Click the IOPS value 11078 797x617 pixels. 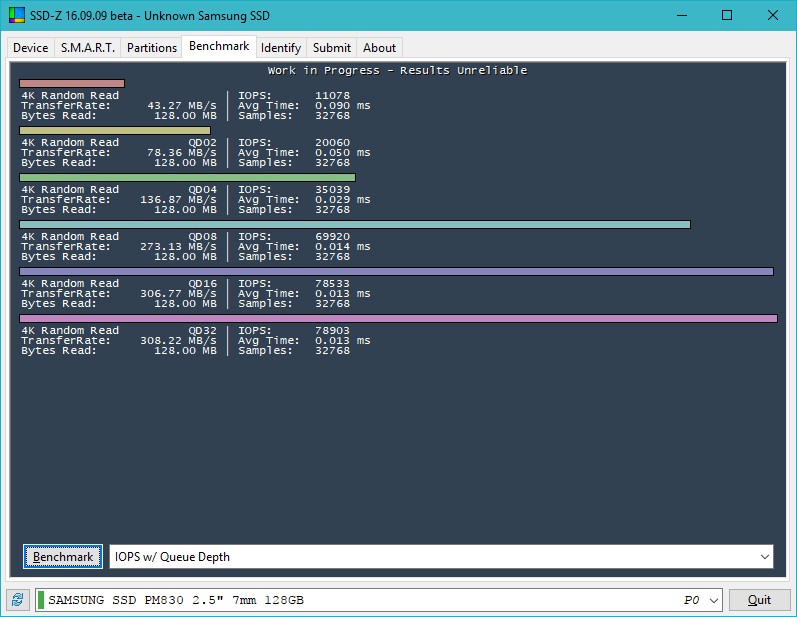tap(332, 96)
